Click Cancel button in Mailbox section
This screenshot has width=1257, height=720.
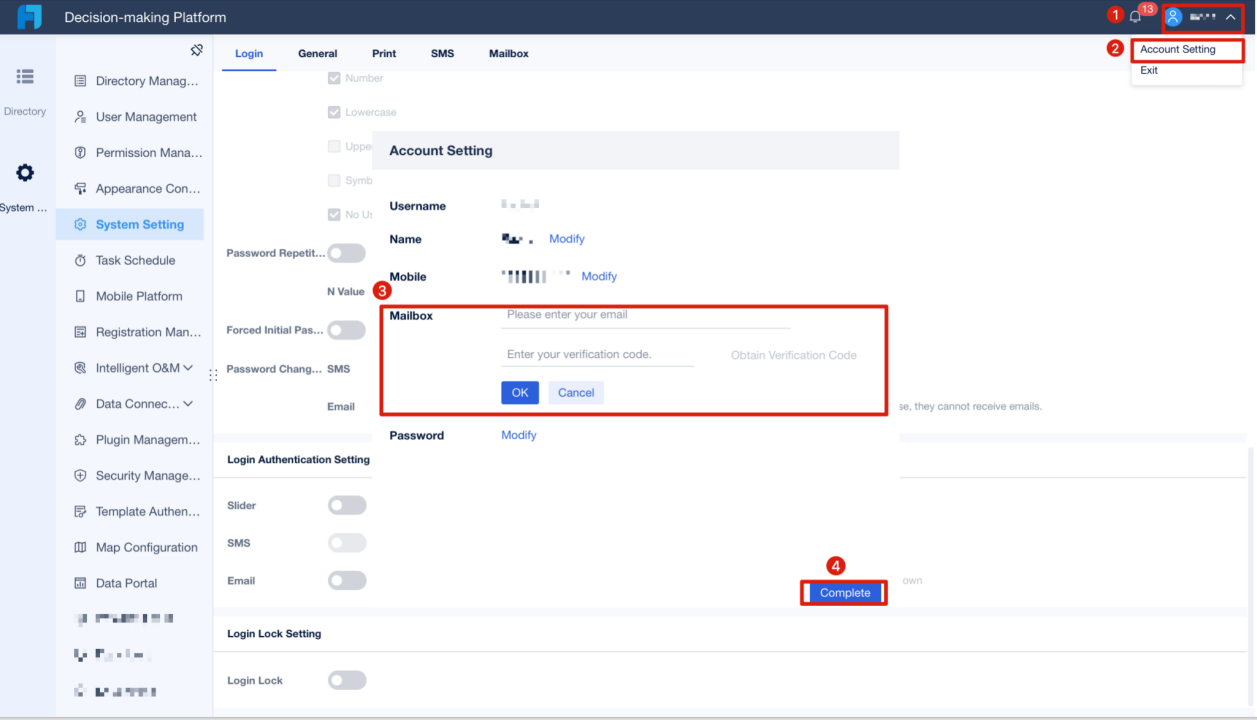pos(576,393)
